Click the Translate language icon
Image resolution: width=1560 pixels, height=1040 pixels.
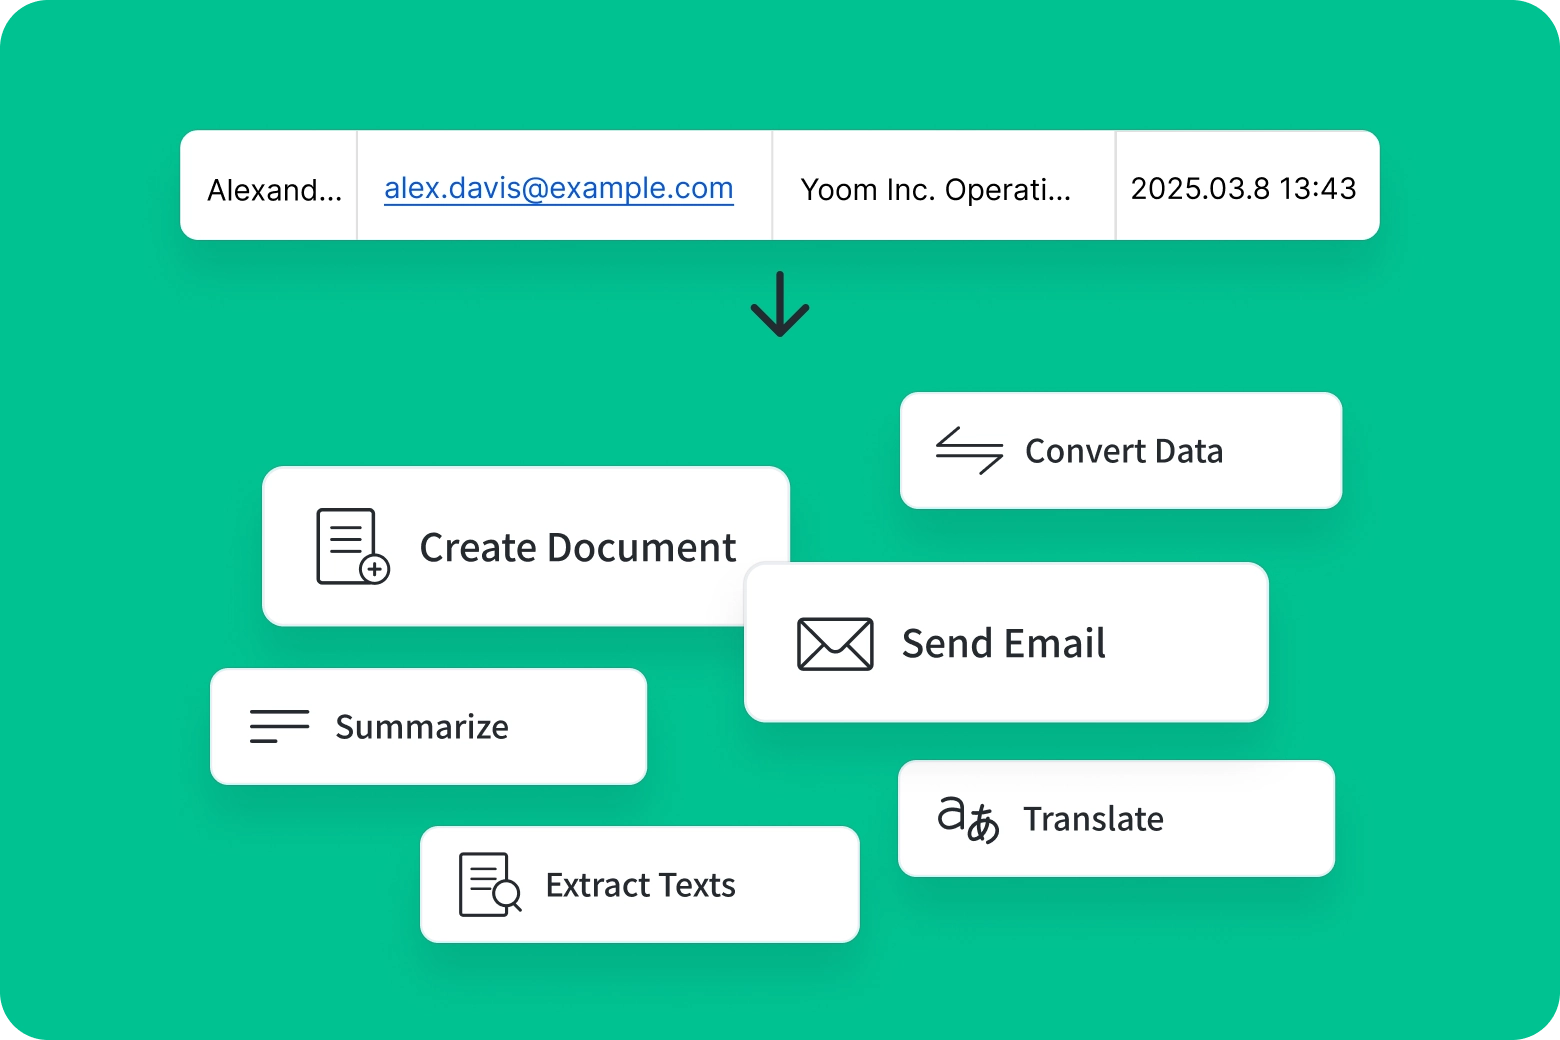pos(968,819)
